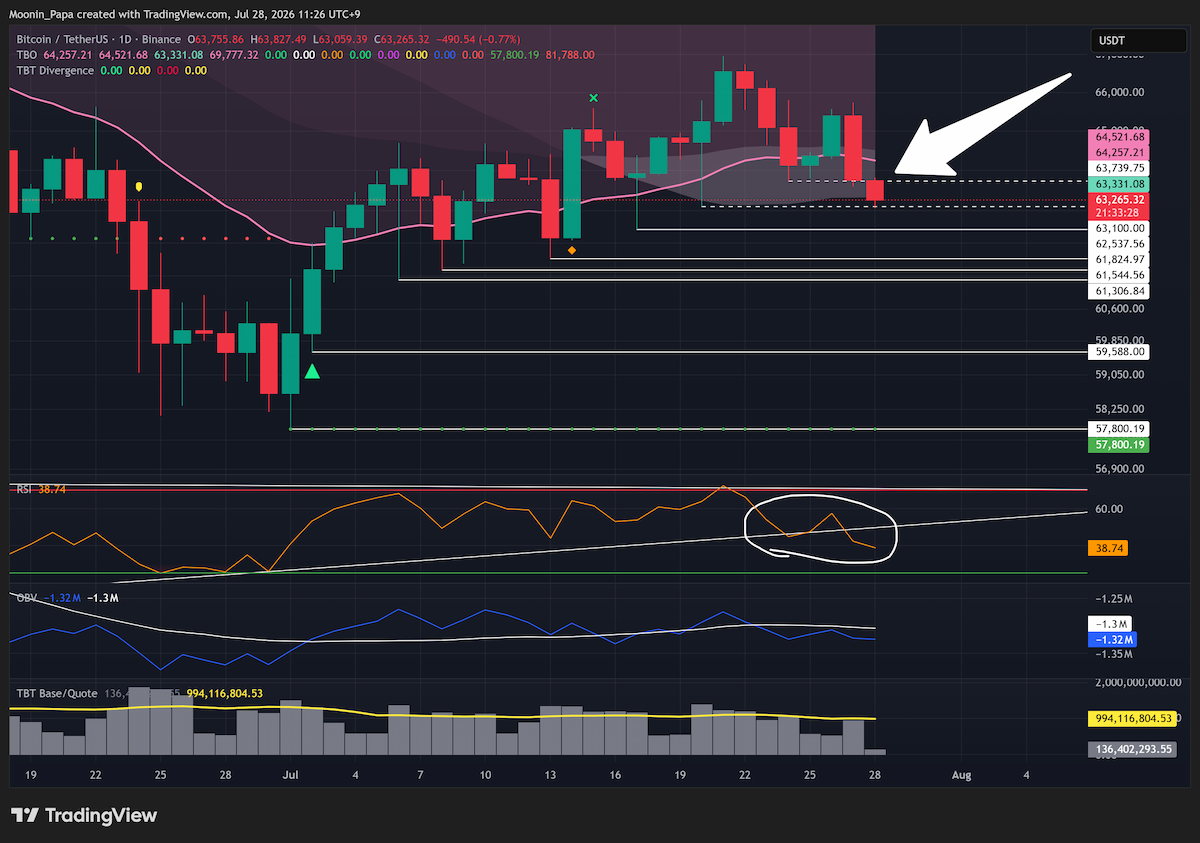Screen dimensions: 1200x843
Task: Click the pink 64,521.68 price label
Action: tap(1120, 136)
